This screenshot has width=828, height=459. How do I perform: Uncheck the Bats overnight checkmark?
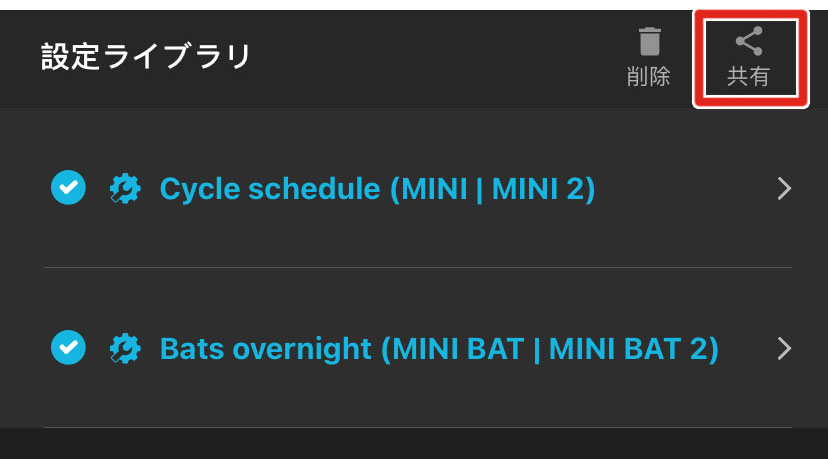(x=67, y=347)
